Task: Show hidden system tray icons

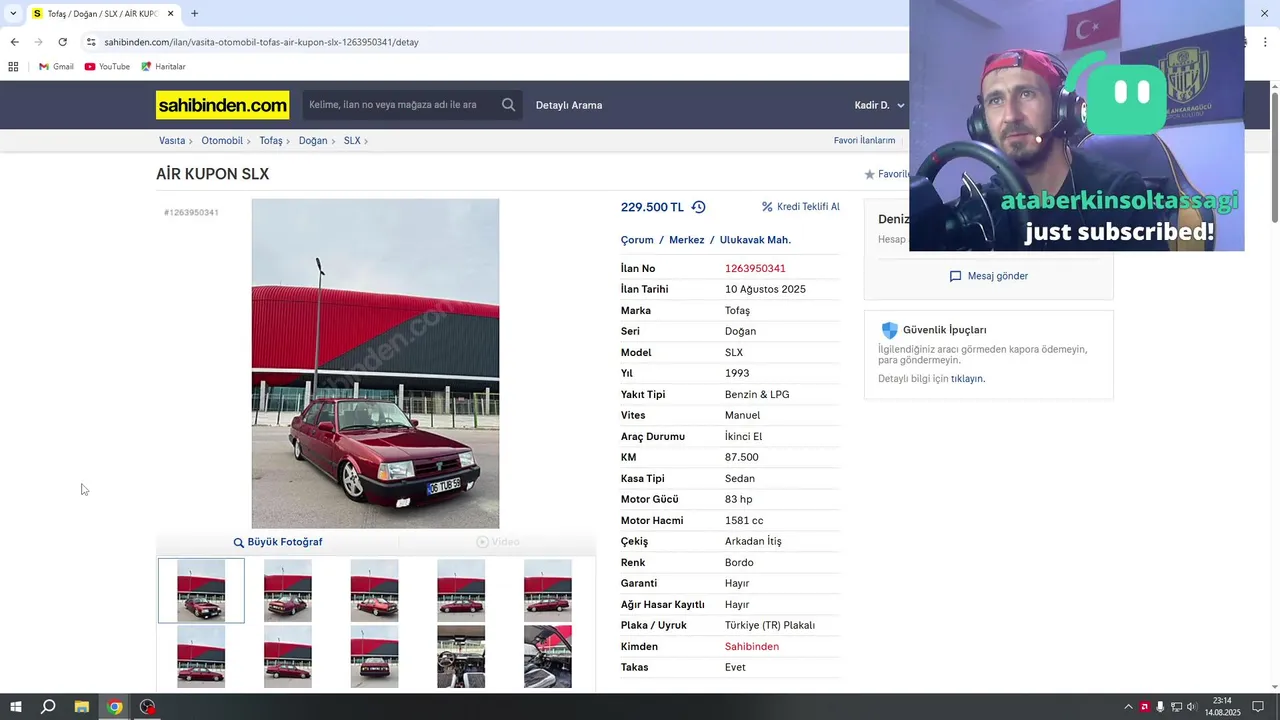Action: pos(1129,707)
